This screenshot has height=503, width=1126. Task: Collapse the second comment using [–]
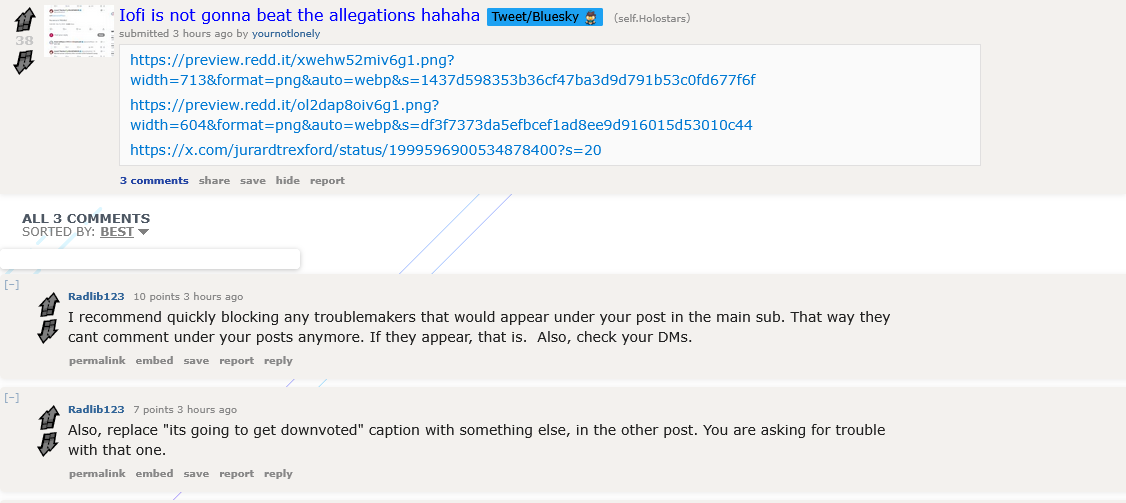pyautogui.click(x=11, y=398)
